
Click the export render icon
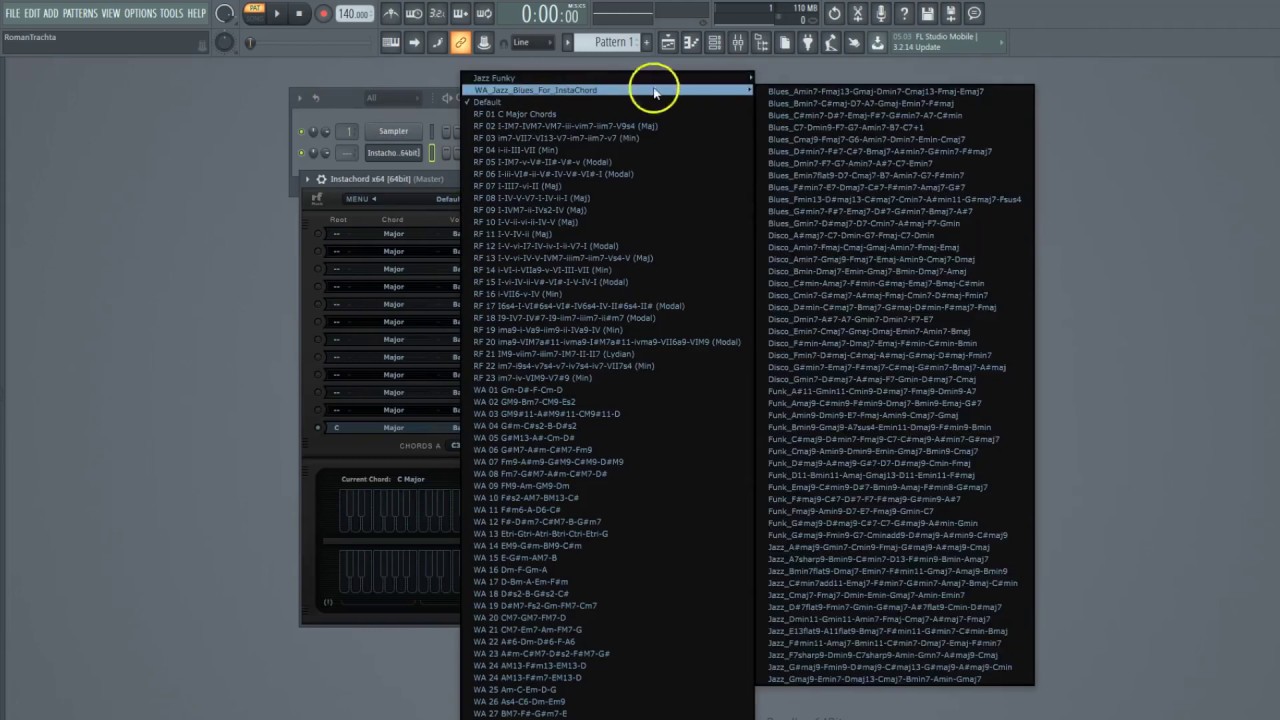pyautogui.click(x=951, y=14)
